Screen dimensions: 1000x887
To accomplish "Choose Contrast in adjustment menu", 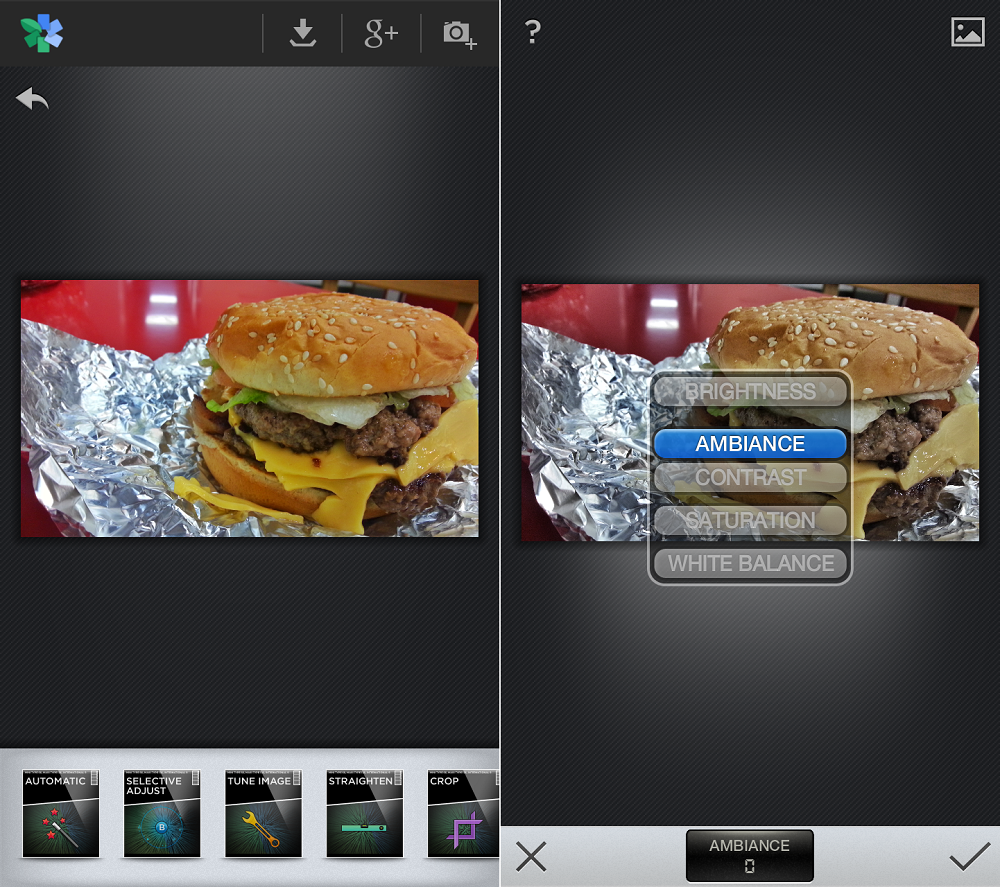I will (x=750, y=478).
